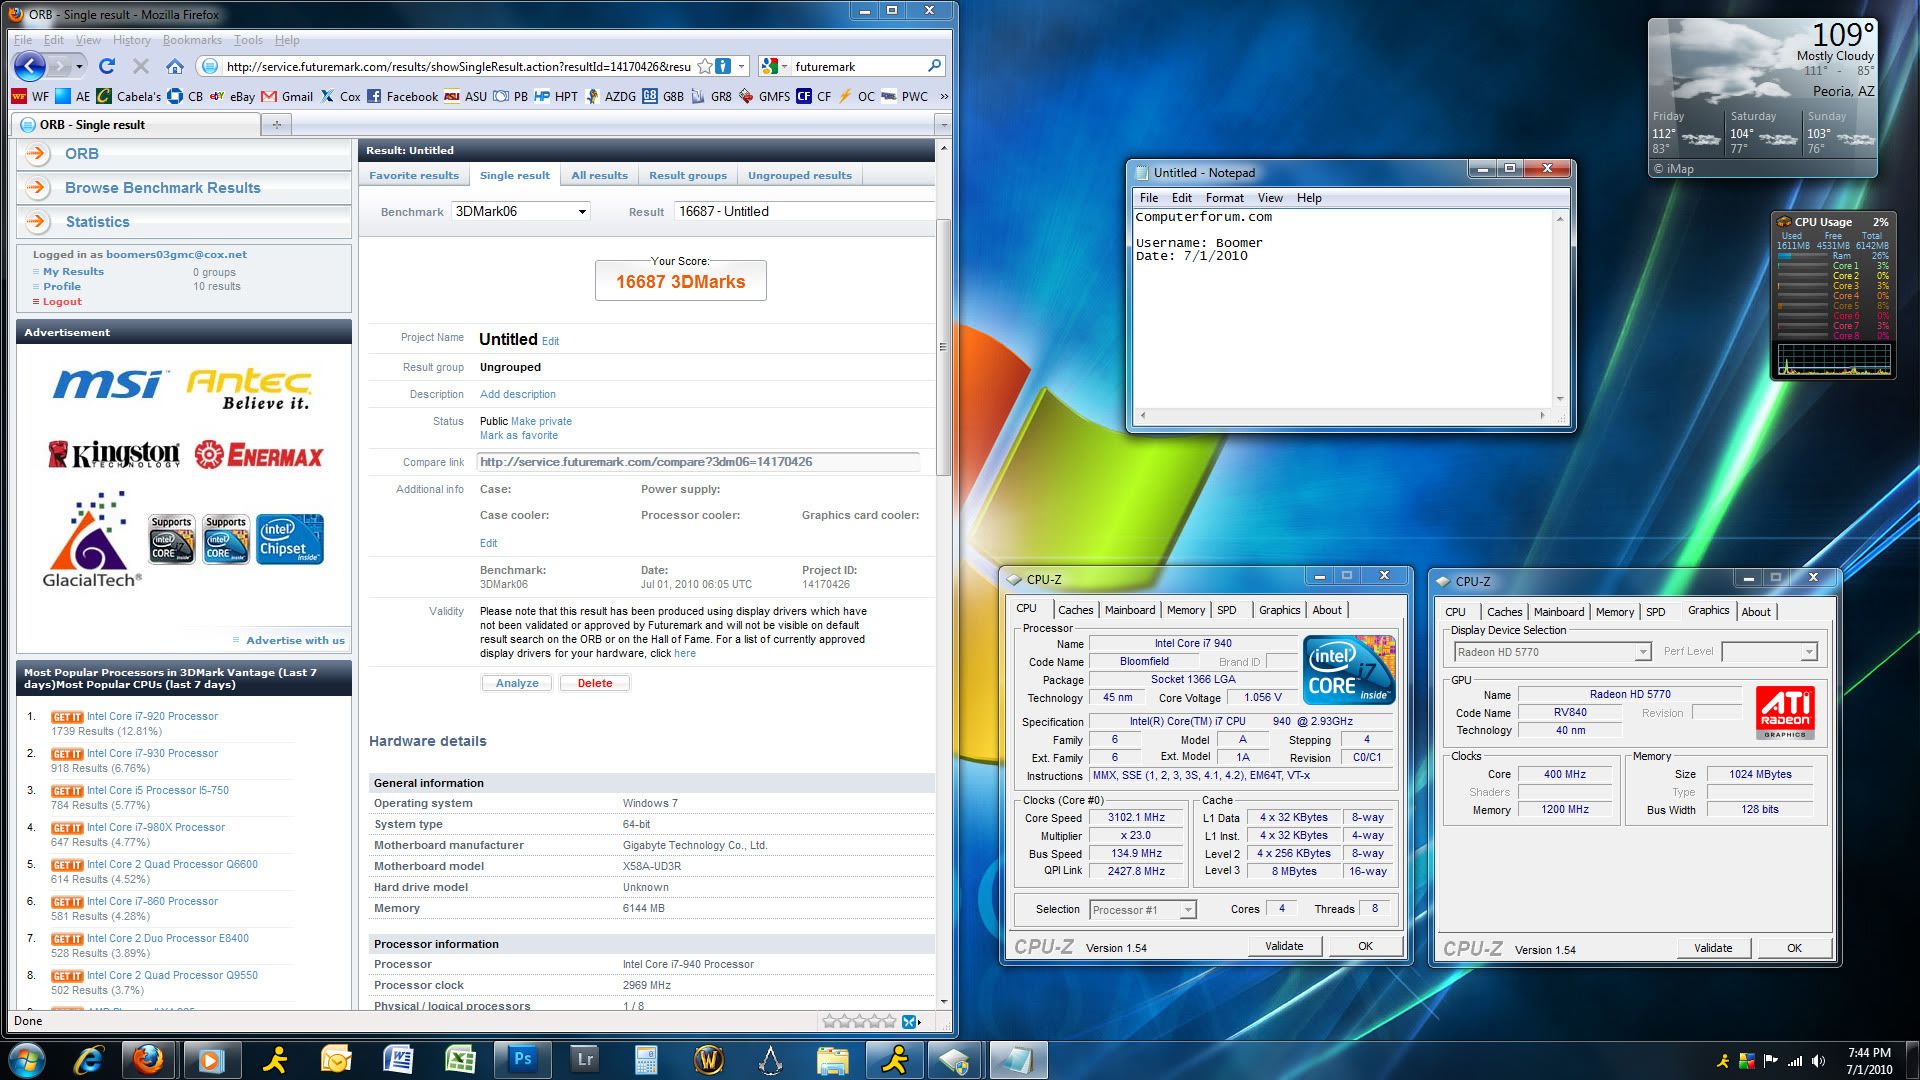The height and width of the screenshot is (1080, 1920).
Task: Open the Format menu in Notepad
Action: pyautogui.click(x=1224, y=198)
